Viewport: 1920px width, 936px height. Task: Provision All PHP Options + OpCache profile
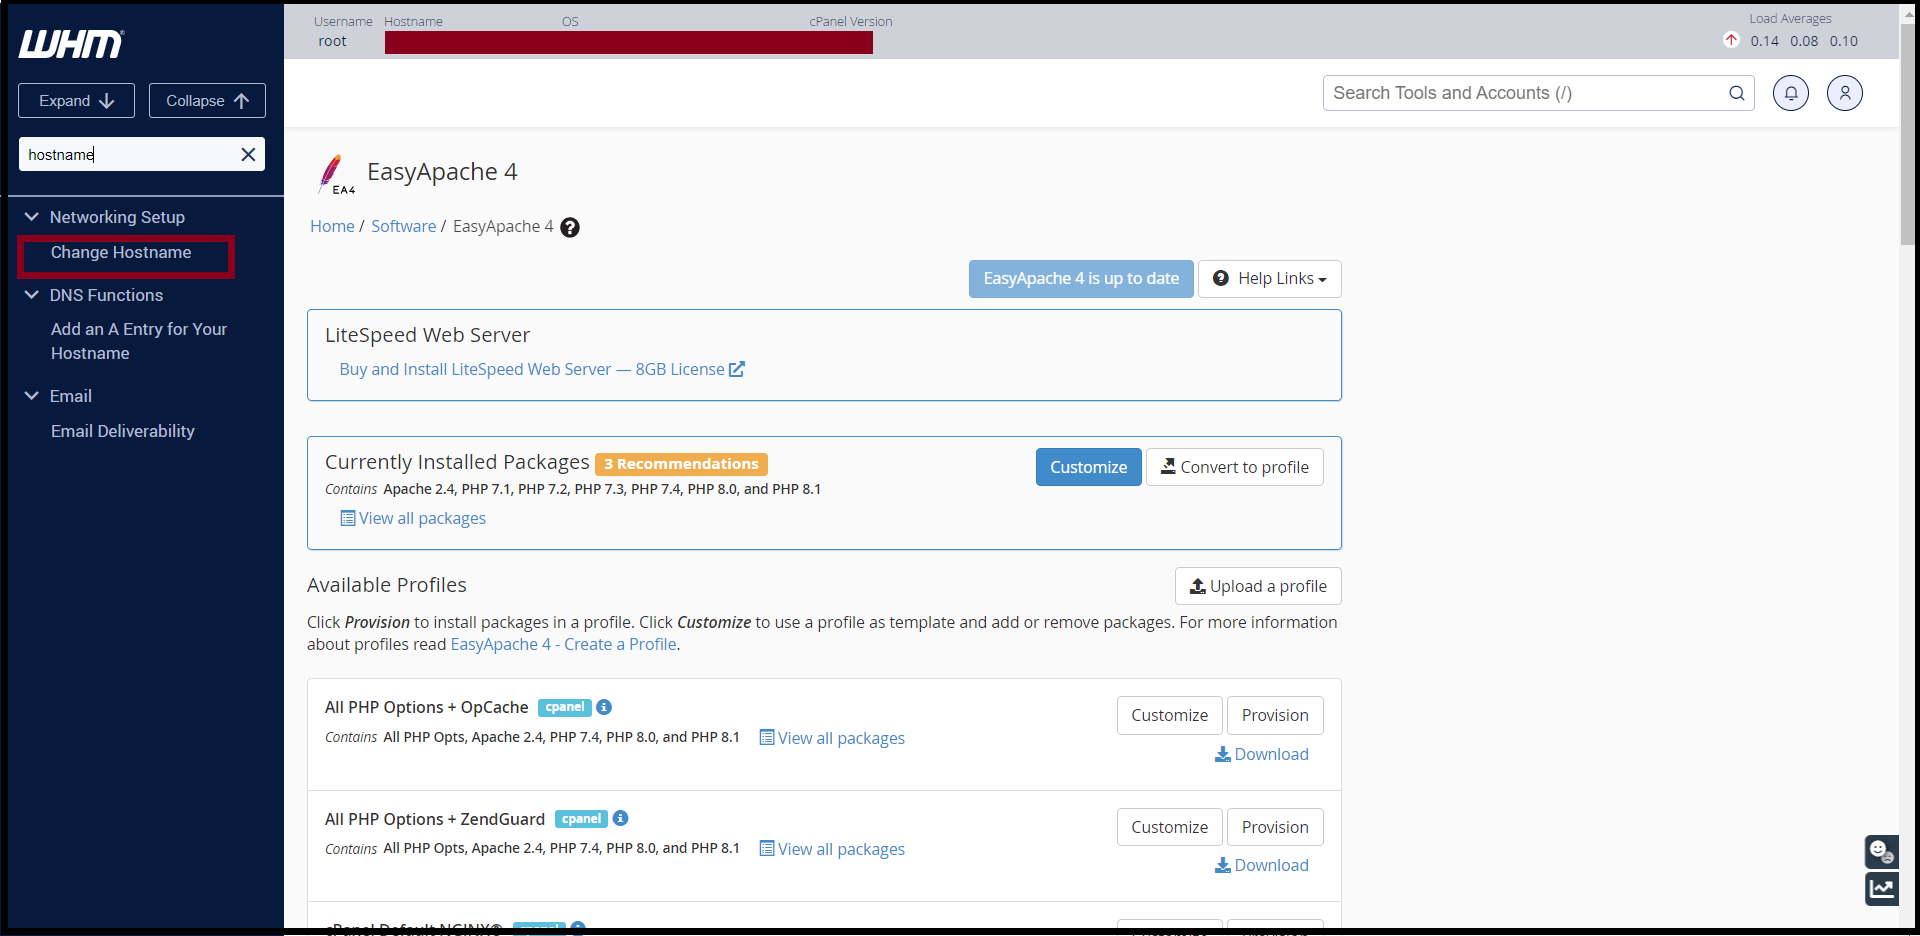[x=1275, y=715]
